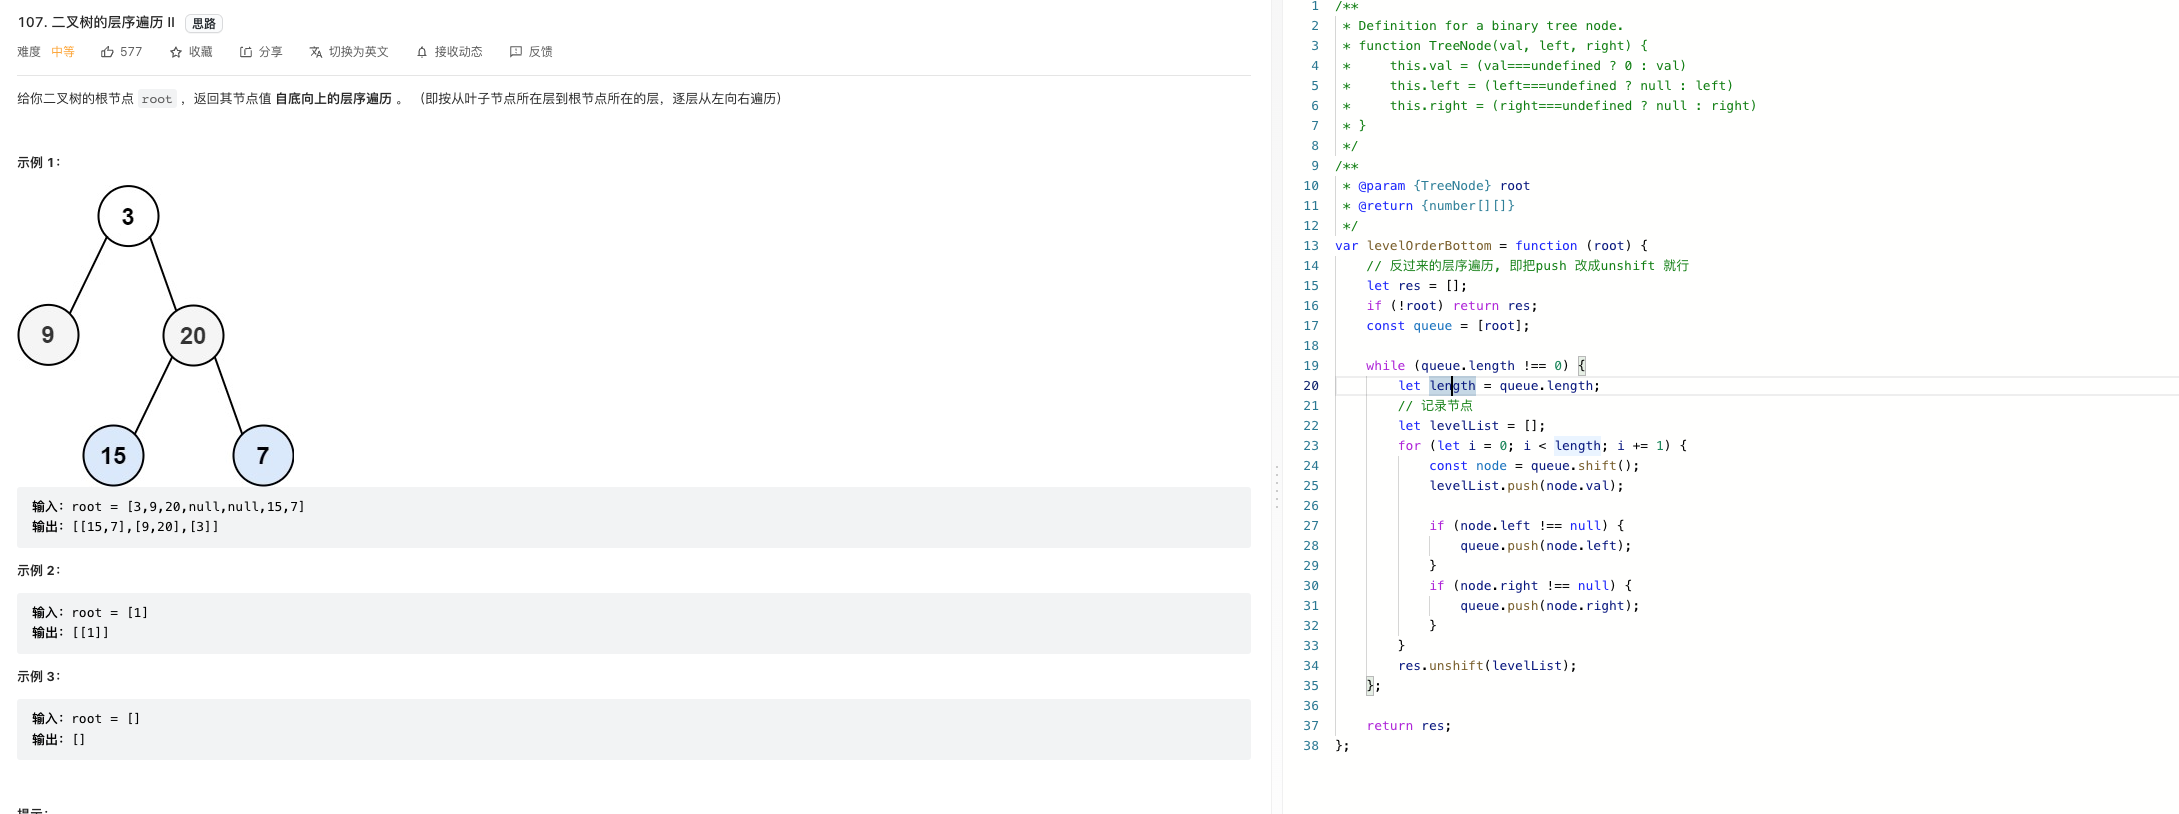Click example 2 output [[1]]
This screenshot has width=2179, height=814.
[70, 633]
